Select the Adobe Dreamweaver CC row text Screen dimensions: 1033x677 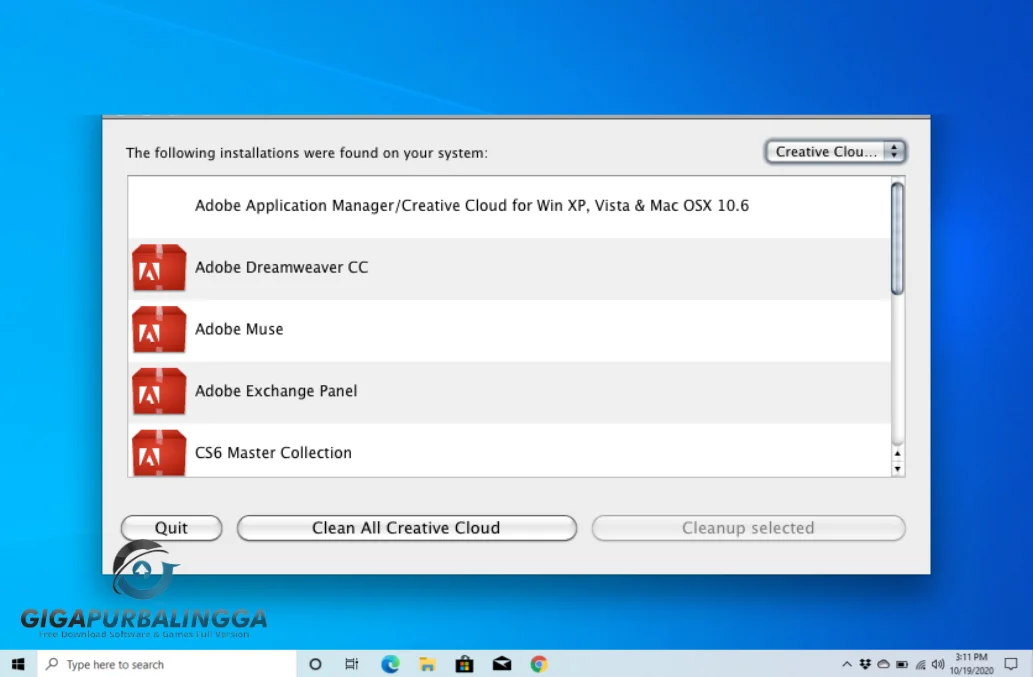[281, 267]
